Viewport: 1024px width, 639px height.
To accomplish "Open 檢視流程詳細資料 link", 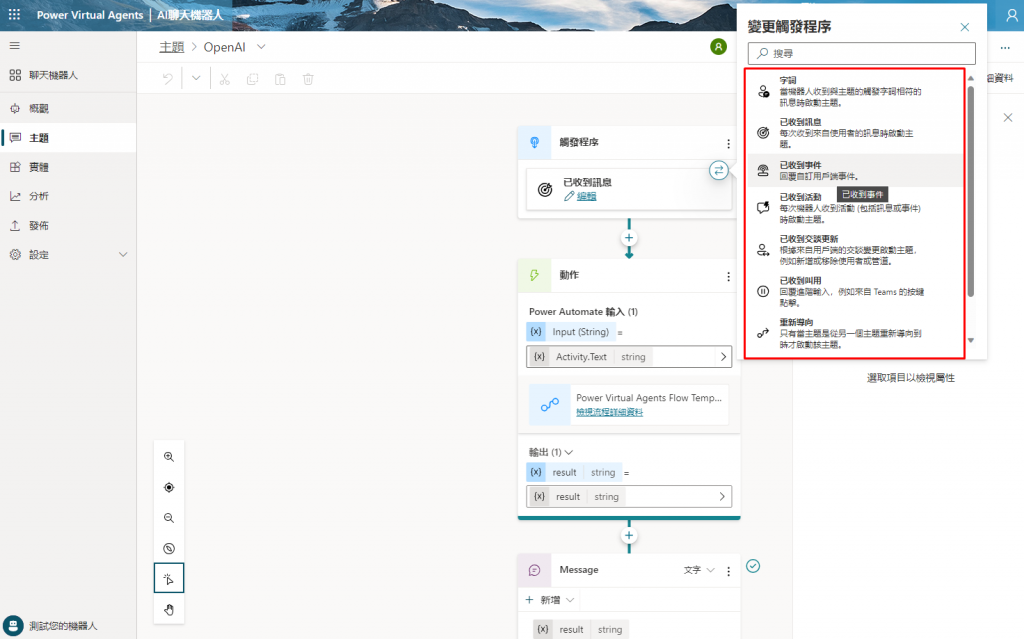I will click(609, 412).
